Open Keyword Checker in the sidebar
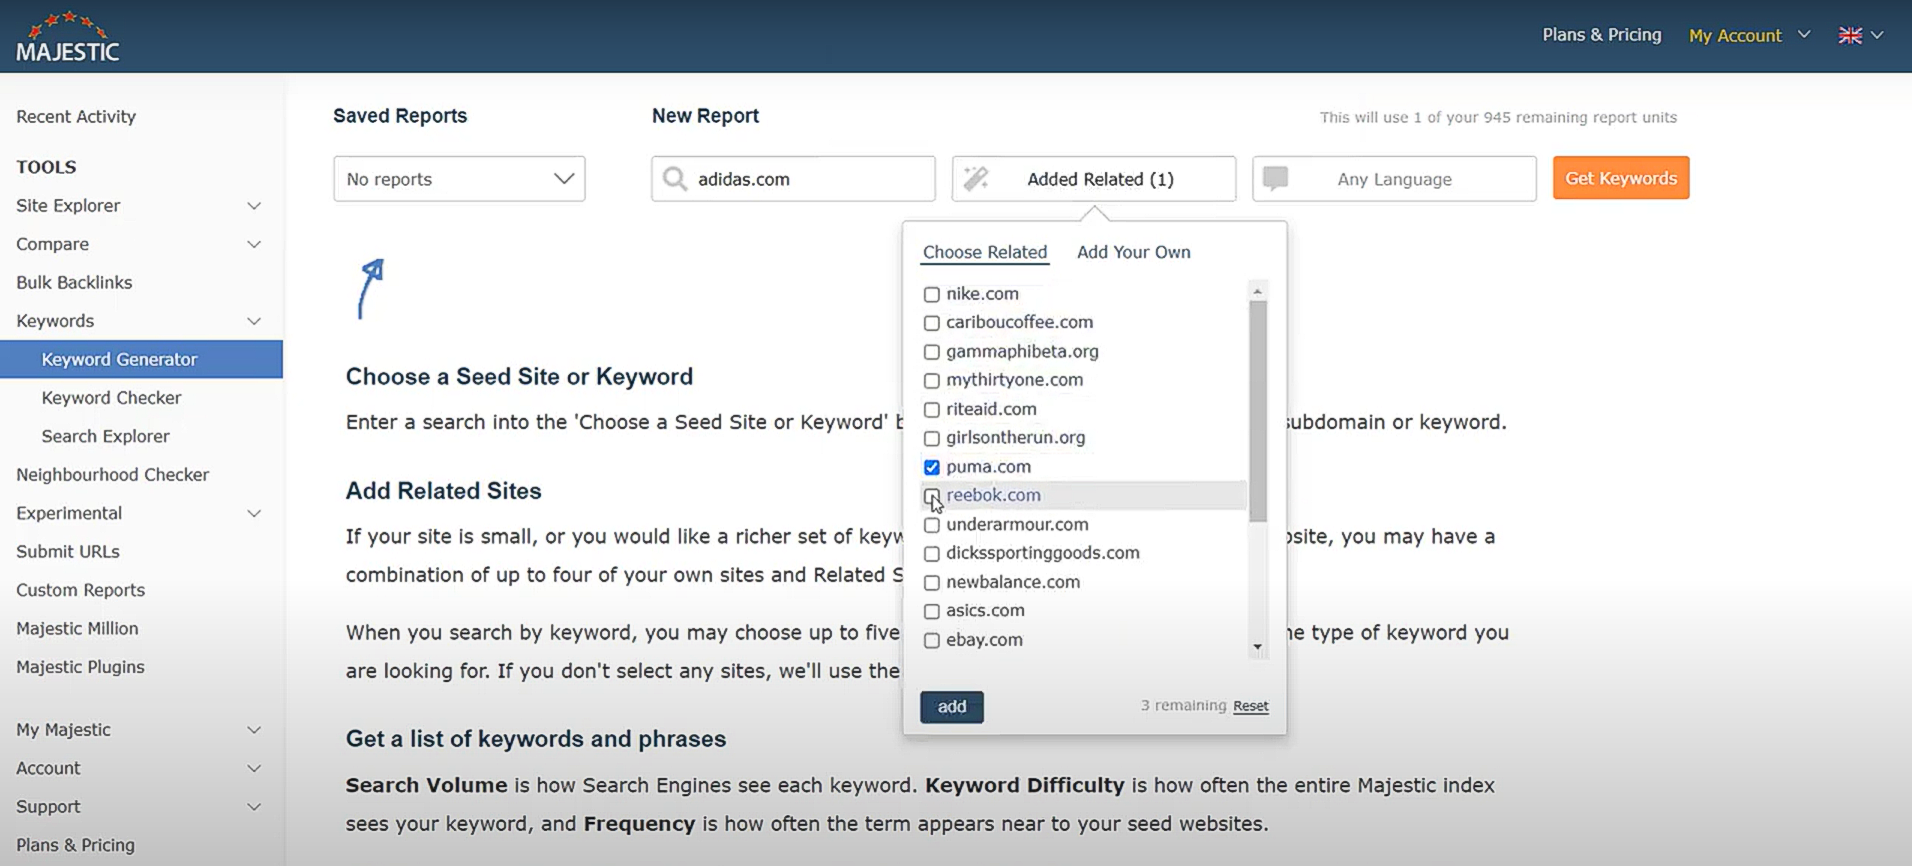This screenshot has height=866, width=1912. point(111,398)
